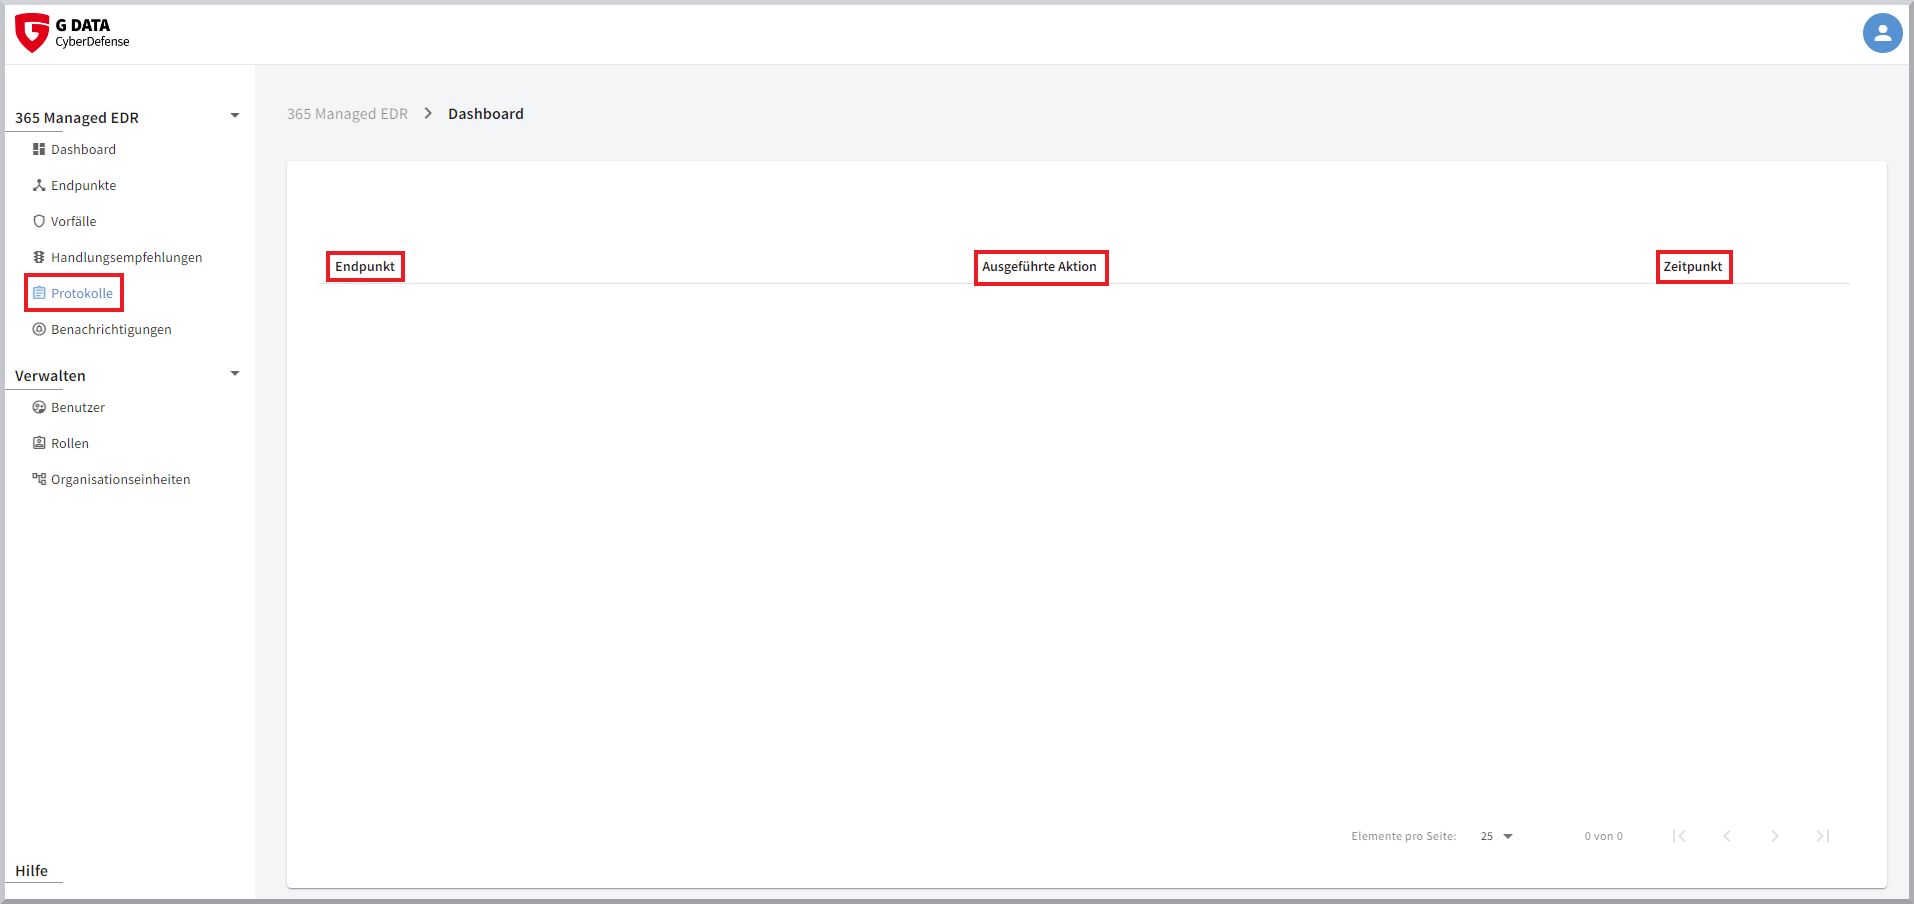The width and height of the screenshot is (1914, 904).
Task: Click the 'Elemente pro Seite:' label
Action: [x=1403, y=836]
